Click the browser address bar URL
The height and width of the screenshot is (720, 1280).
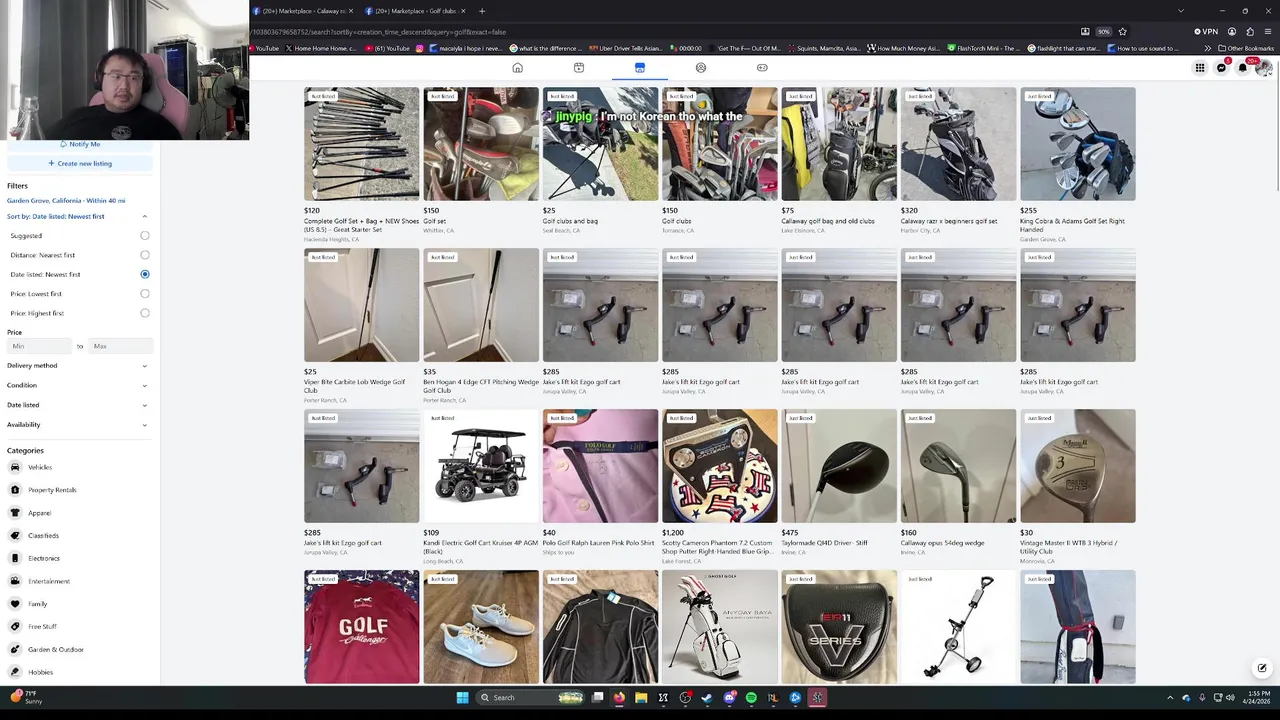tap(379, 32)
